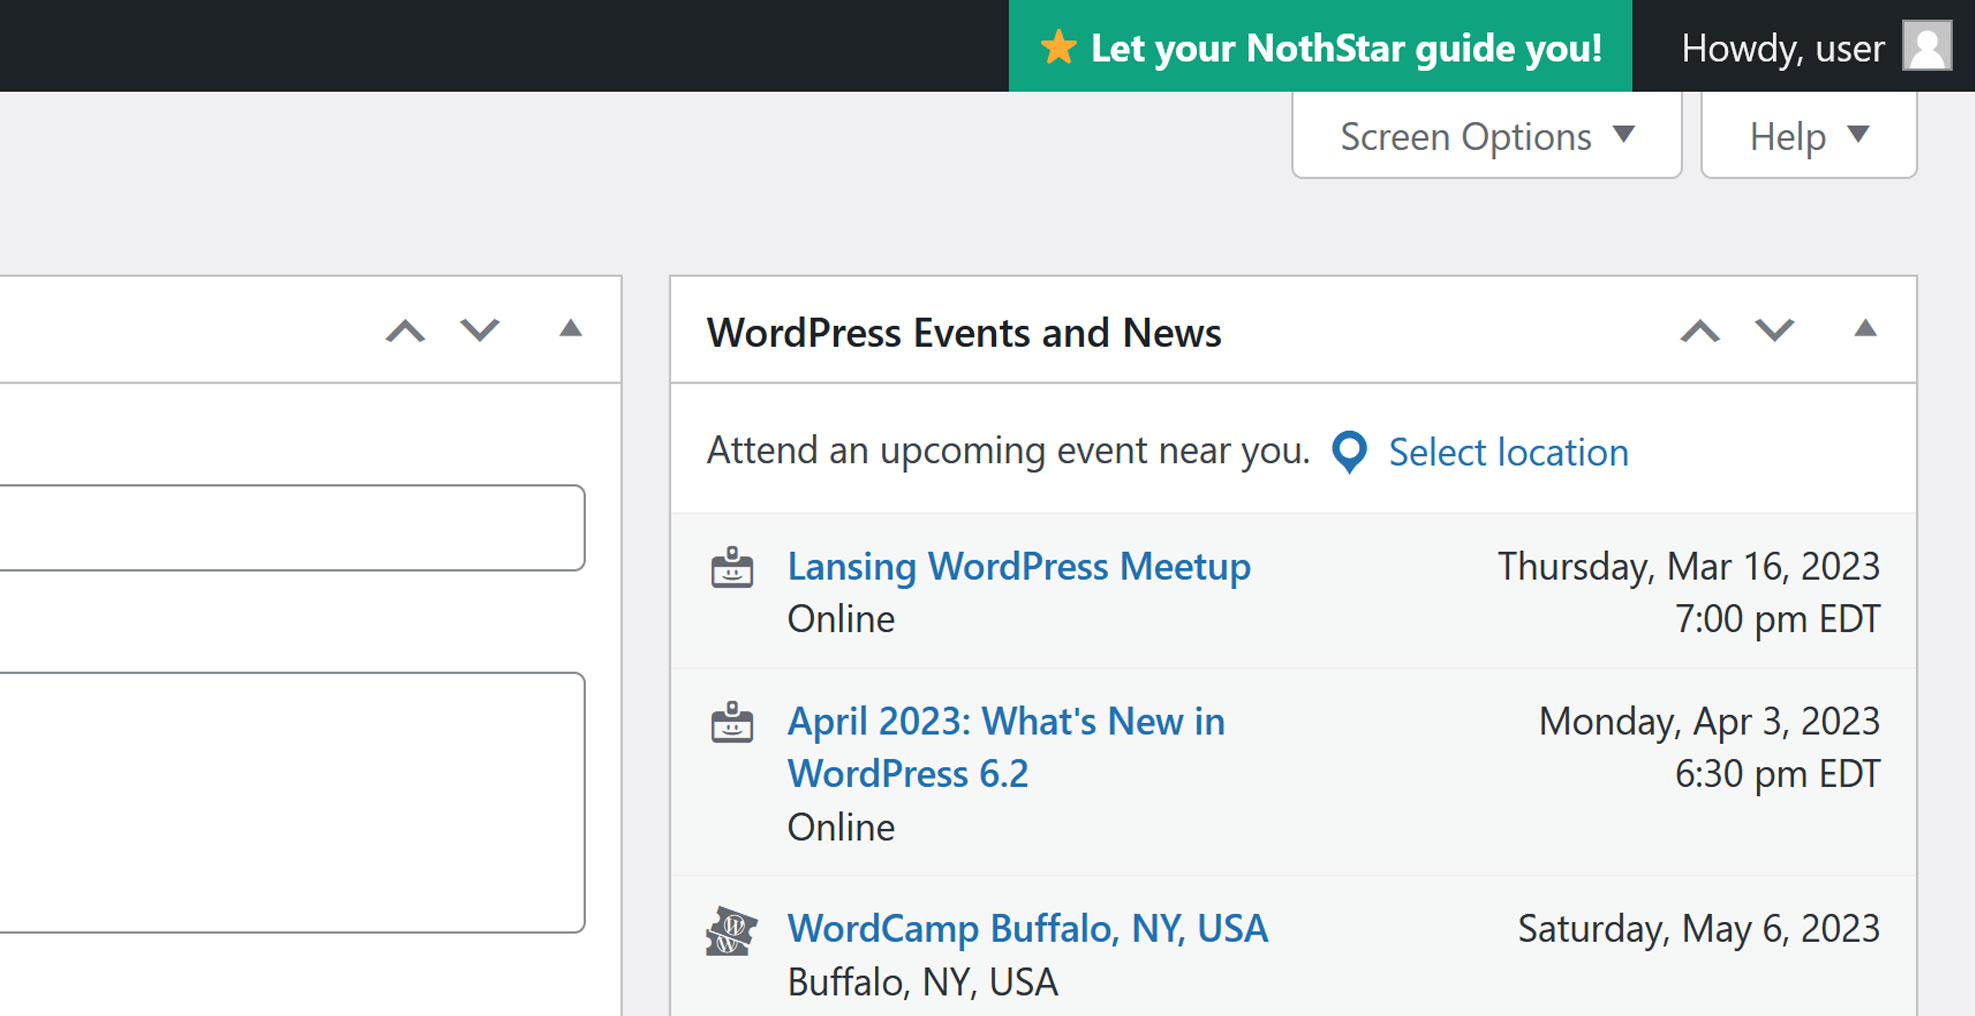Move WordPress Events and News panel down
Viewport: 1975px width, 1016px height.
point(1775,331)
